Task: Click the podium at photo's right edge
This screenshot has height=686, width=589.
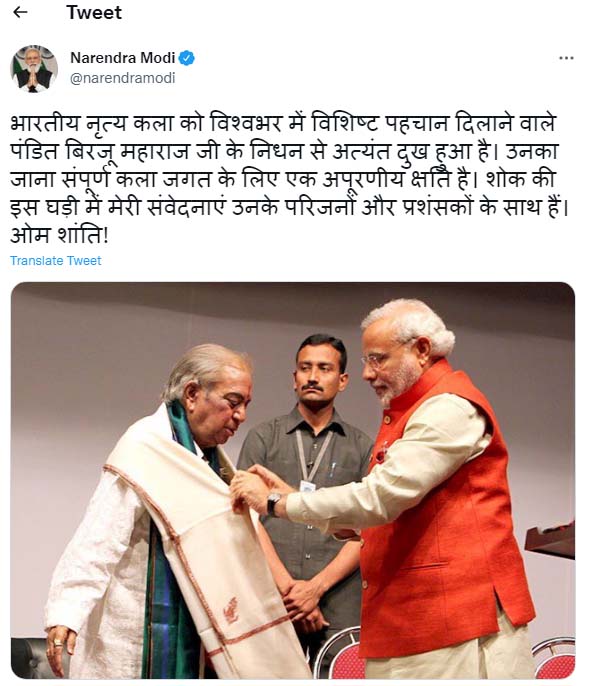Action: pyautogui.click(x=551, y=540)
